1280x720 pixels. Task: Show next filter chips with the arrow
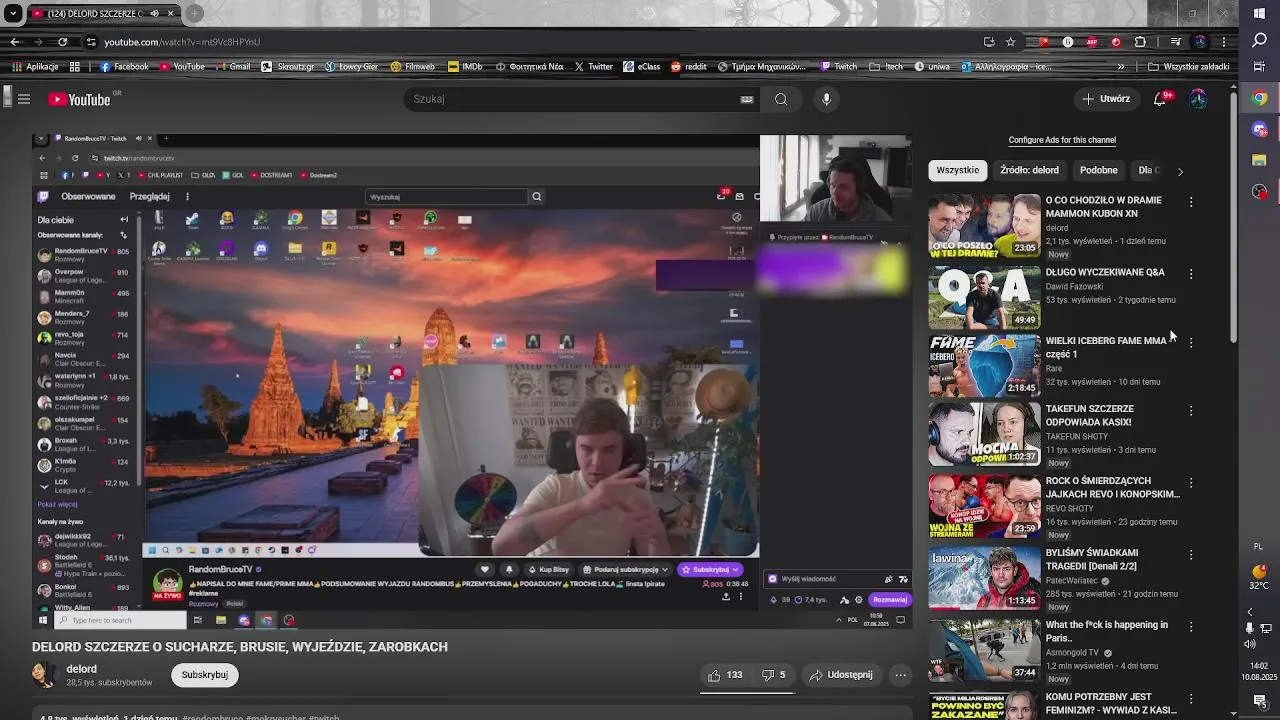(1180, 171)
